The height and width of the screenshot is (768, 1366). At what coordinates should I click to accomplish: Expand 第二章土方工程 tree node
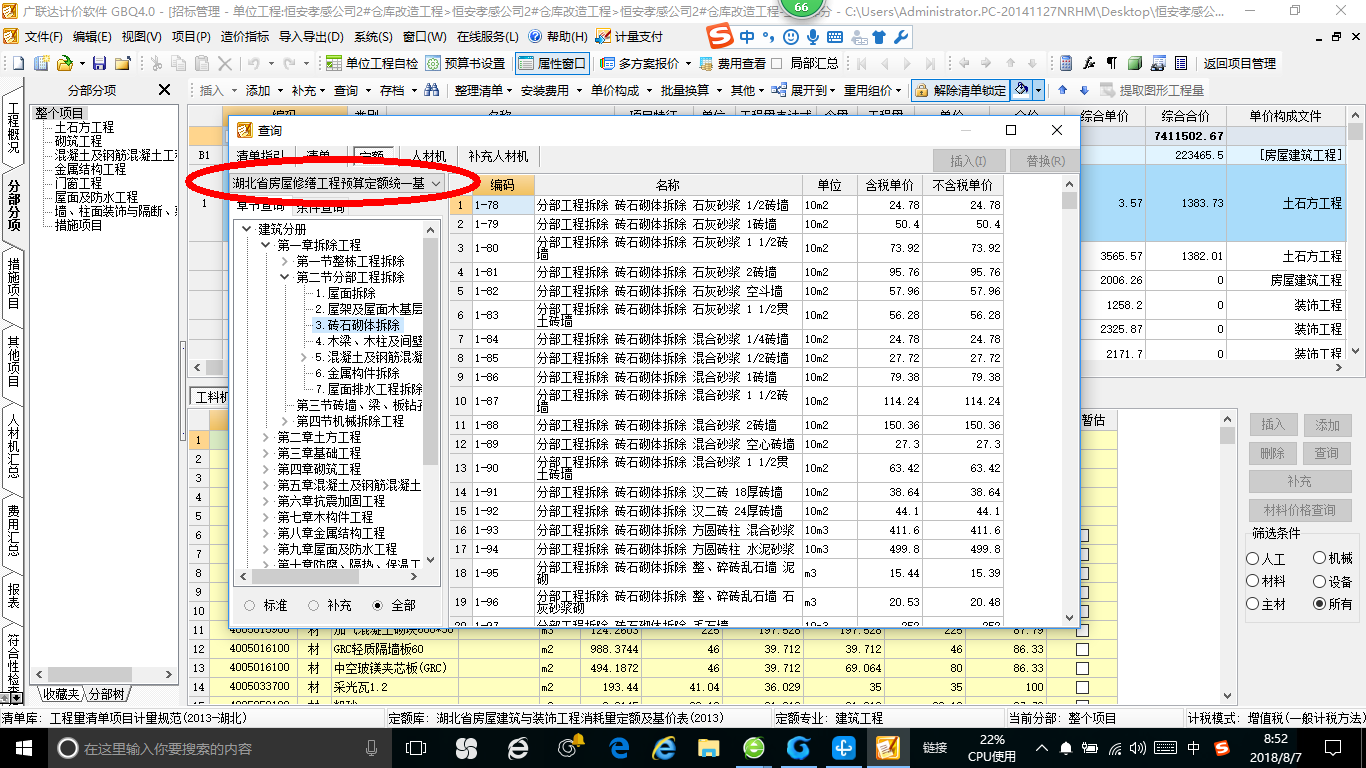266,437
